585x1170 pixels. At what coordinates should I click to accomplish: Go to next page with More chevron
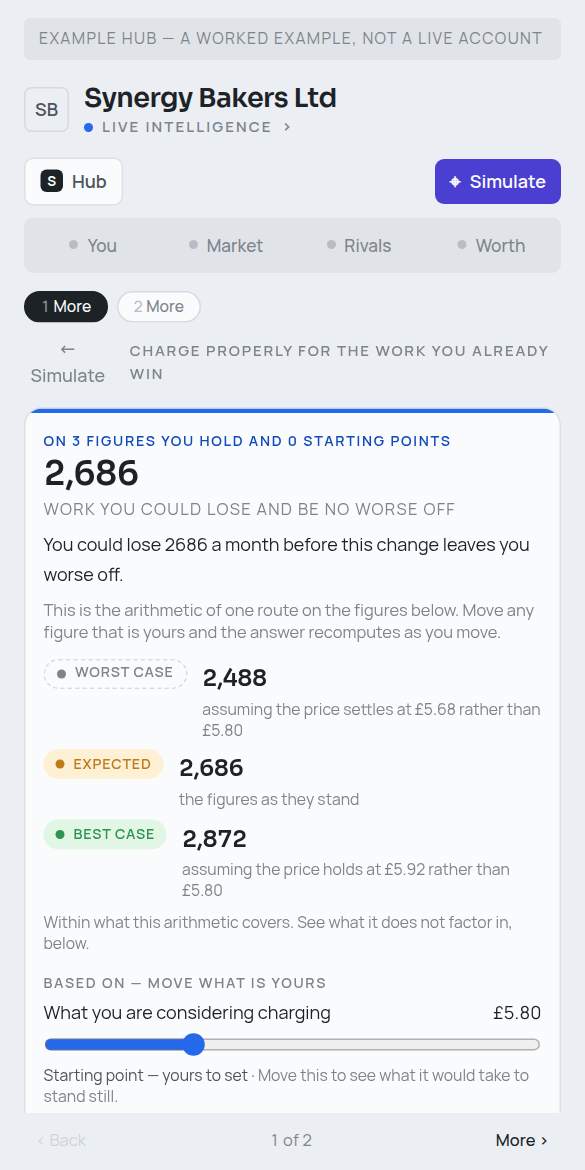coord(522,1140)
